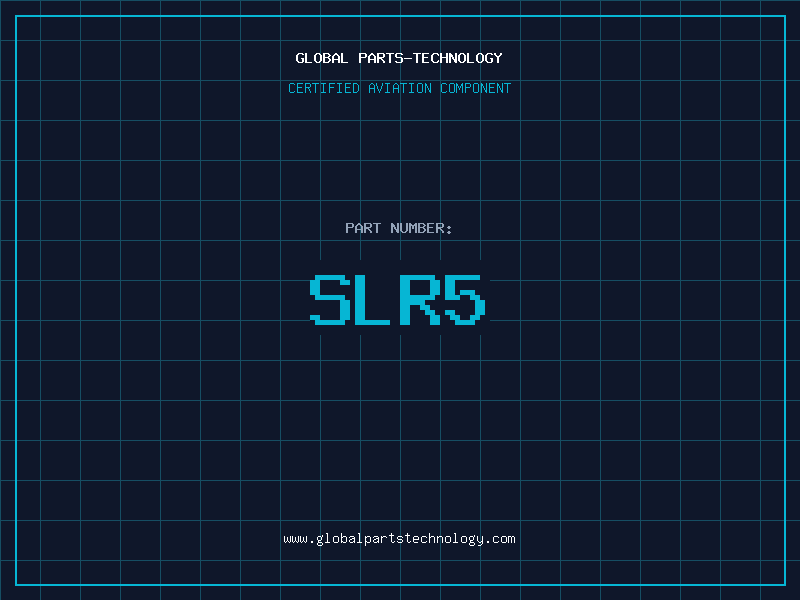
Task: Select the word CERTIFIED in the subtitle
Action: coord(324,88)
